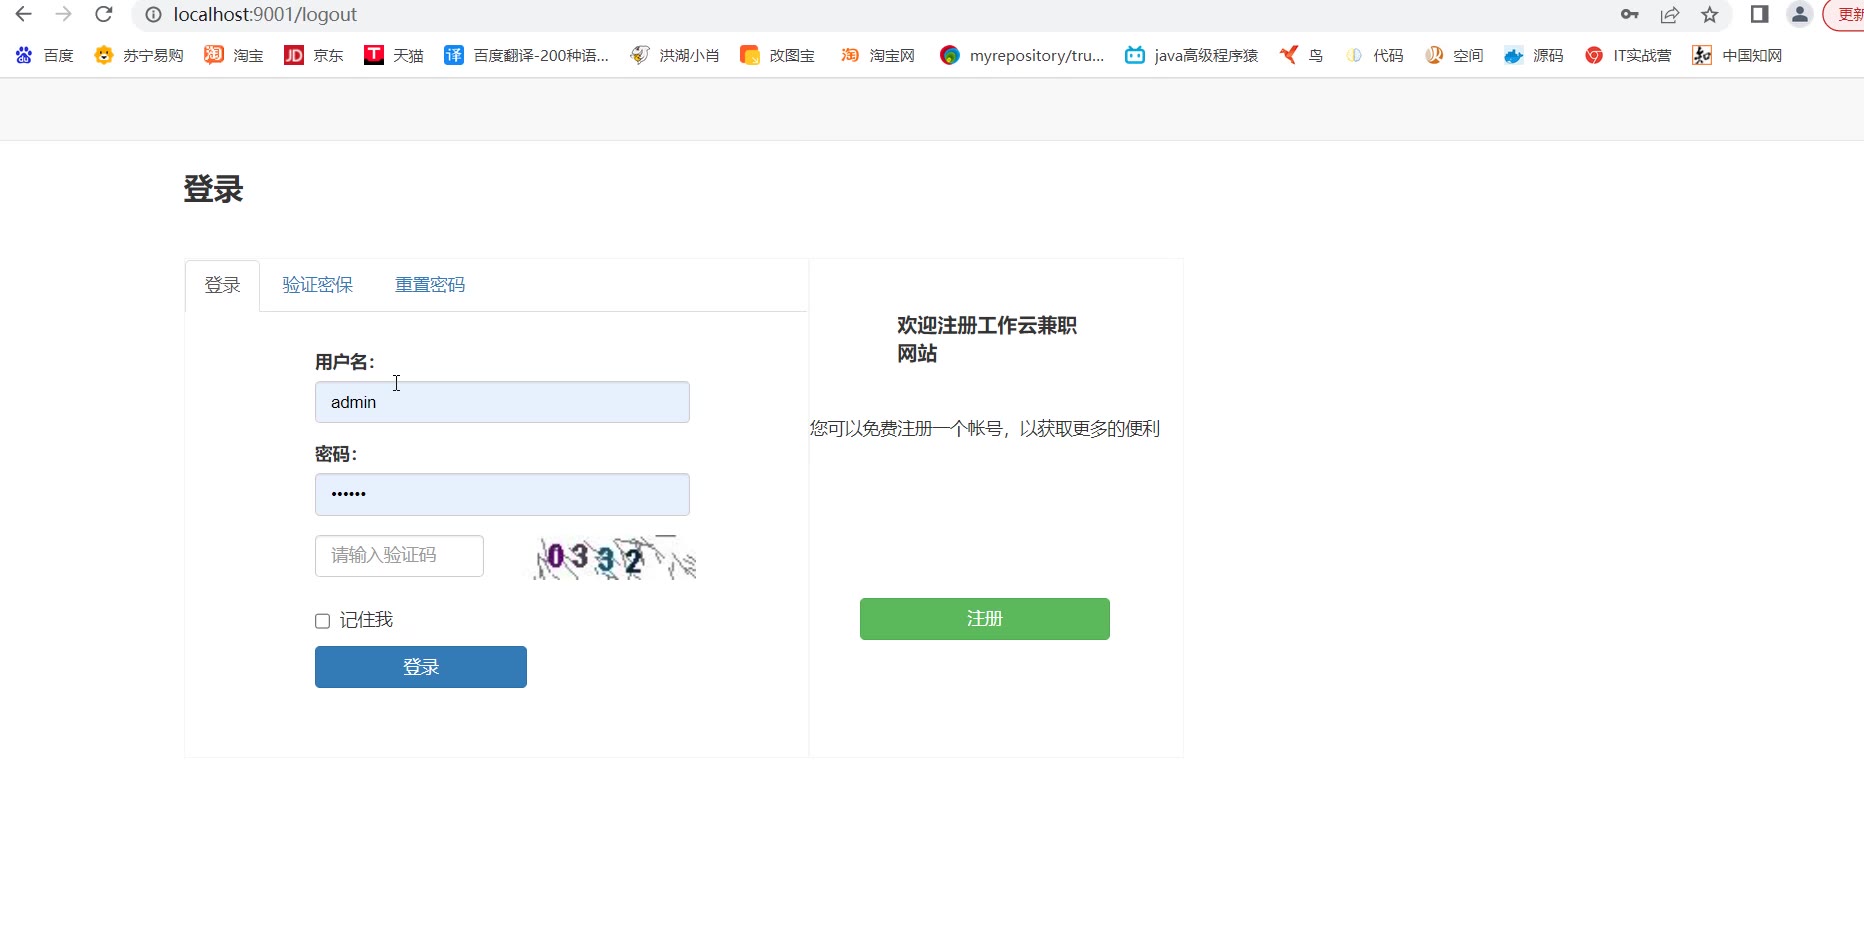The width and height of the screenshot is (1864, 940).
Task: Open the 百度翻译 bookmark
Action: click(x=527, y=55)
